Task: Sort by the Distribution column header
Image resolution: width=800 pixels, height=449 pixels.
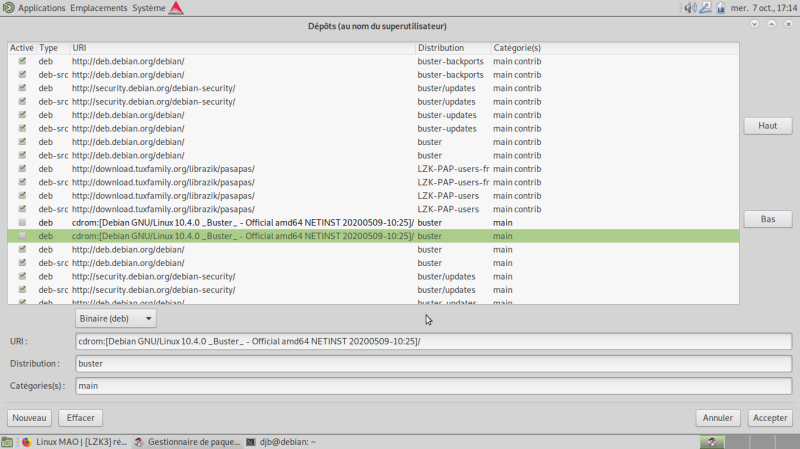Action: [453, 47]
